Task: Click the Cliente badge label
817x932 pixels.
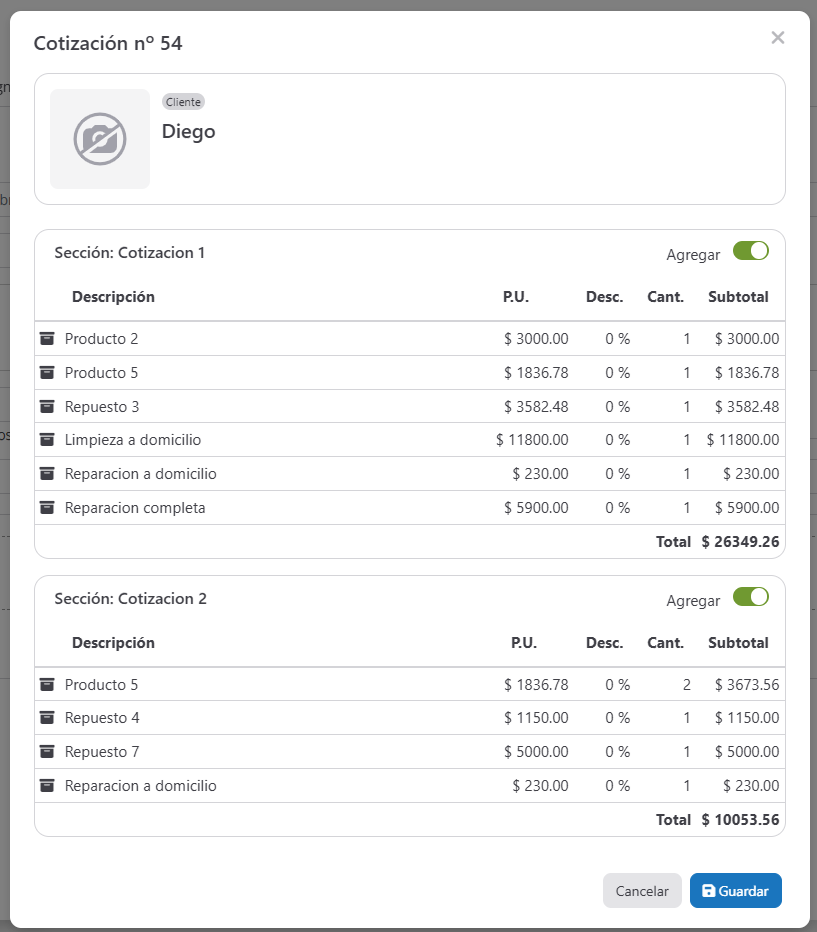Action: (183, 102)
